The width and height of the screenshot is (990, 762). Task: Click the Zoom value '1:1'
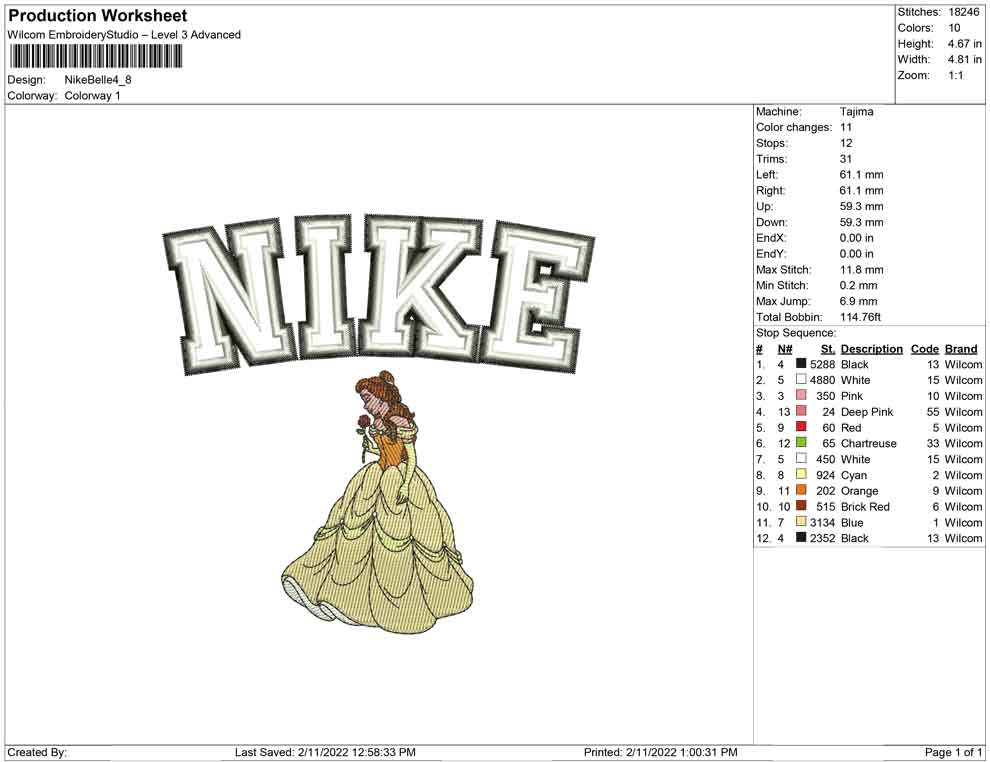(x=956, y=75)
